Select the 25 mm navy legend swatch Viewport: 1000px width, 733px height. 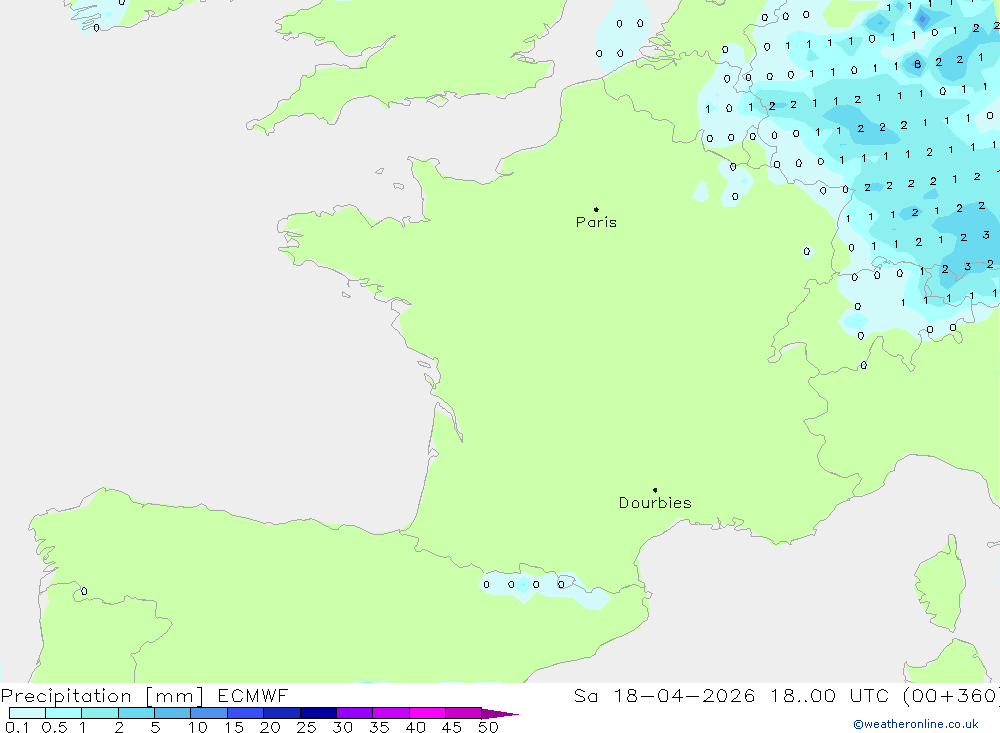(x=318, y=713)
